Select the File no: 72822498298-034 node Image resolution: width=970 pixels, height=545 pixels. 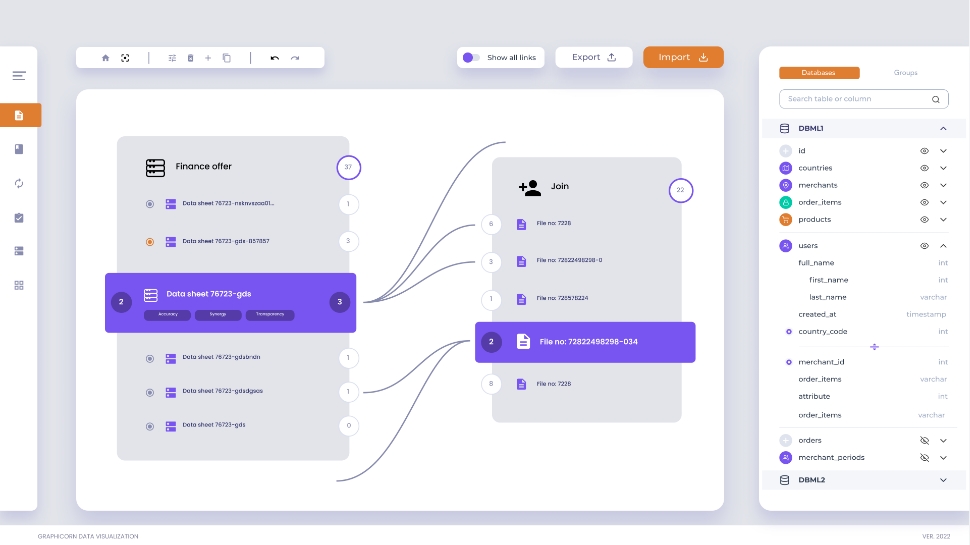coord(585,342)
